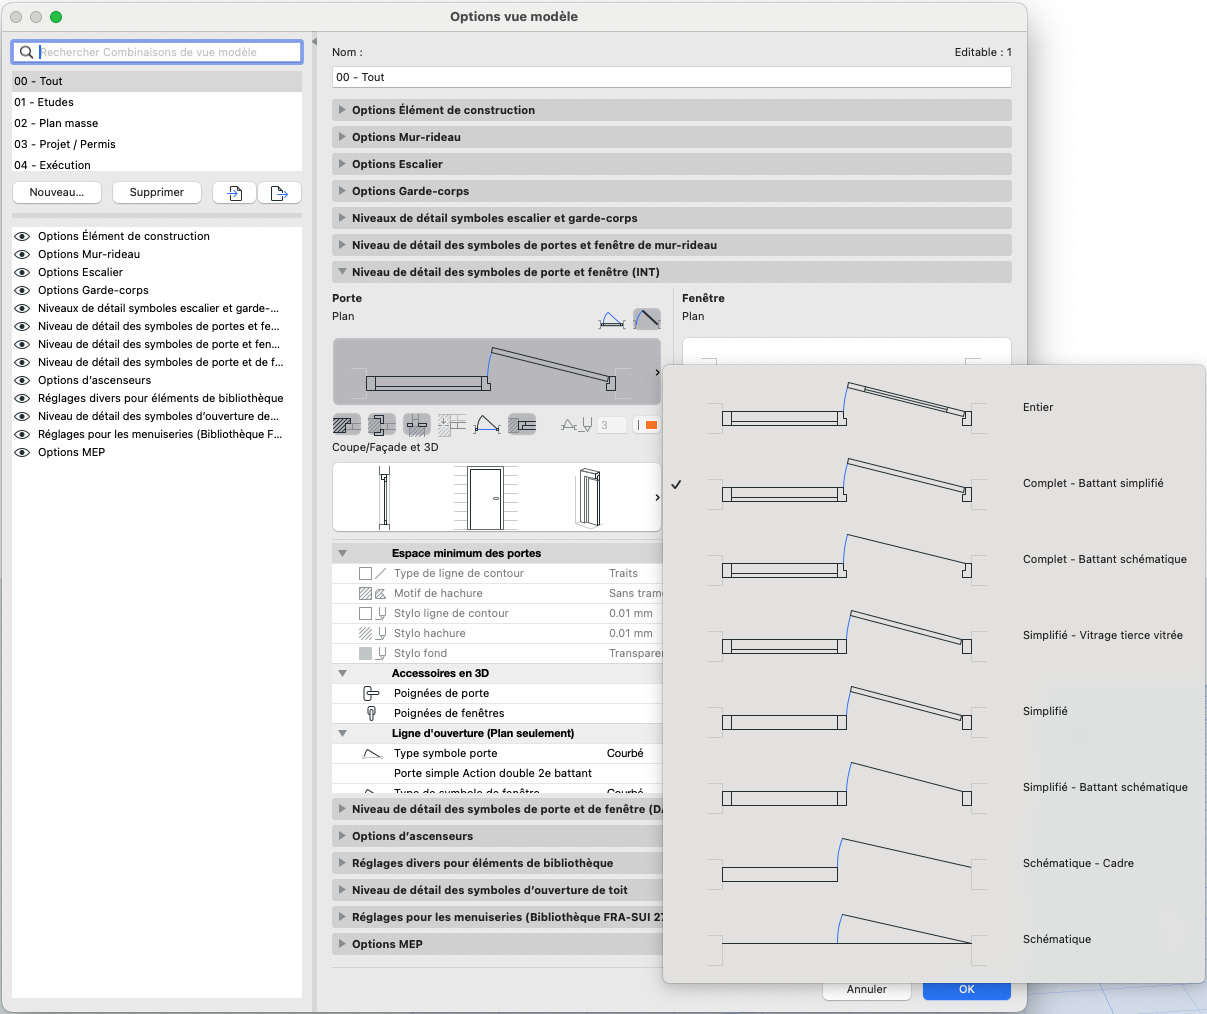The height and width of the screenshot is (1014, 1207).
Task: Click the export model view combinations icon
Action: coord(279,193)
